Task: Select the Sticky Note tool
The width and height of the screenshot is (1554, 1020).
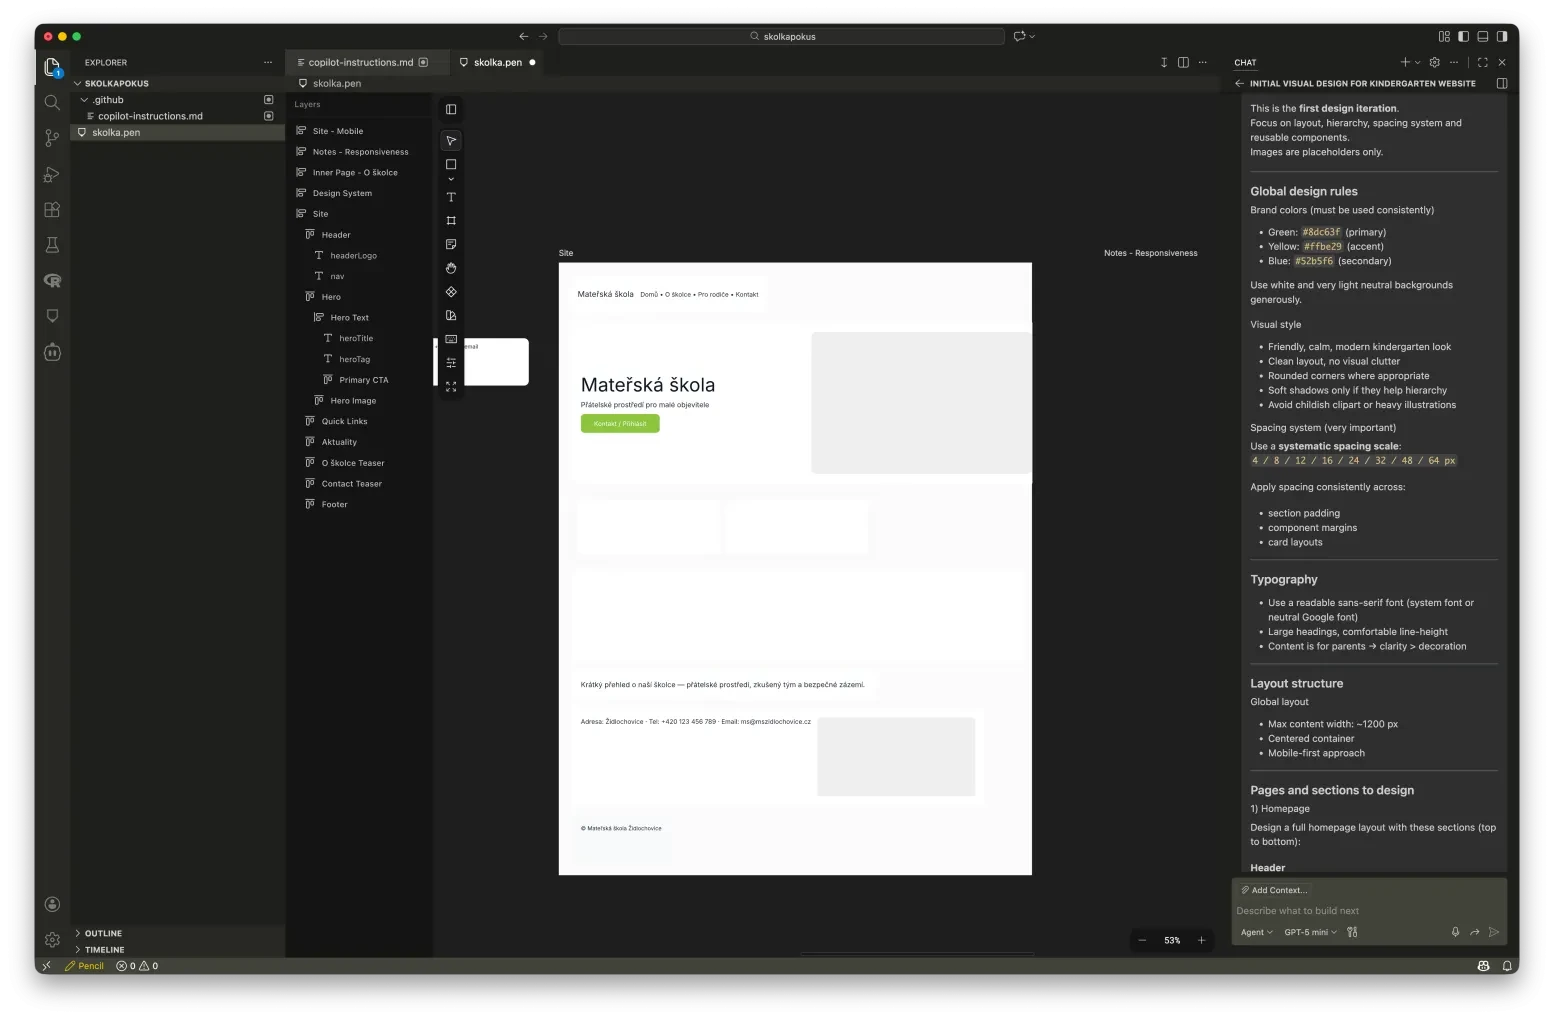Action: [451, 244]
